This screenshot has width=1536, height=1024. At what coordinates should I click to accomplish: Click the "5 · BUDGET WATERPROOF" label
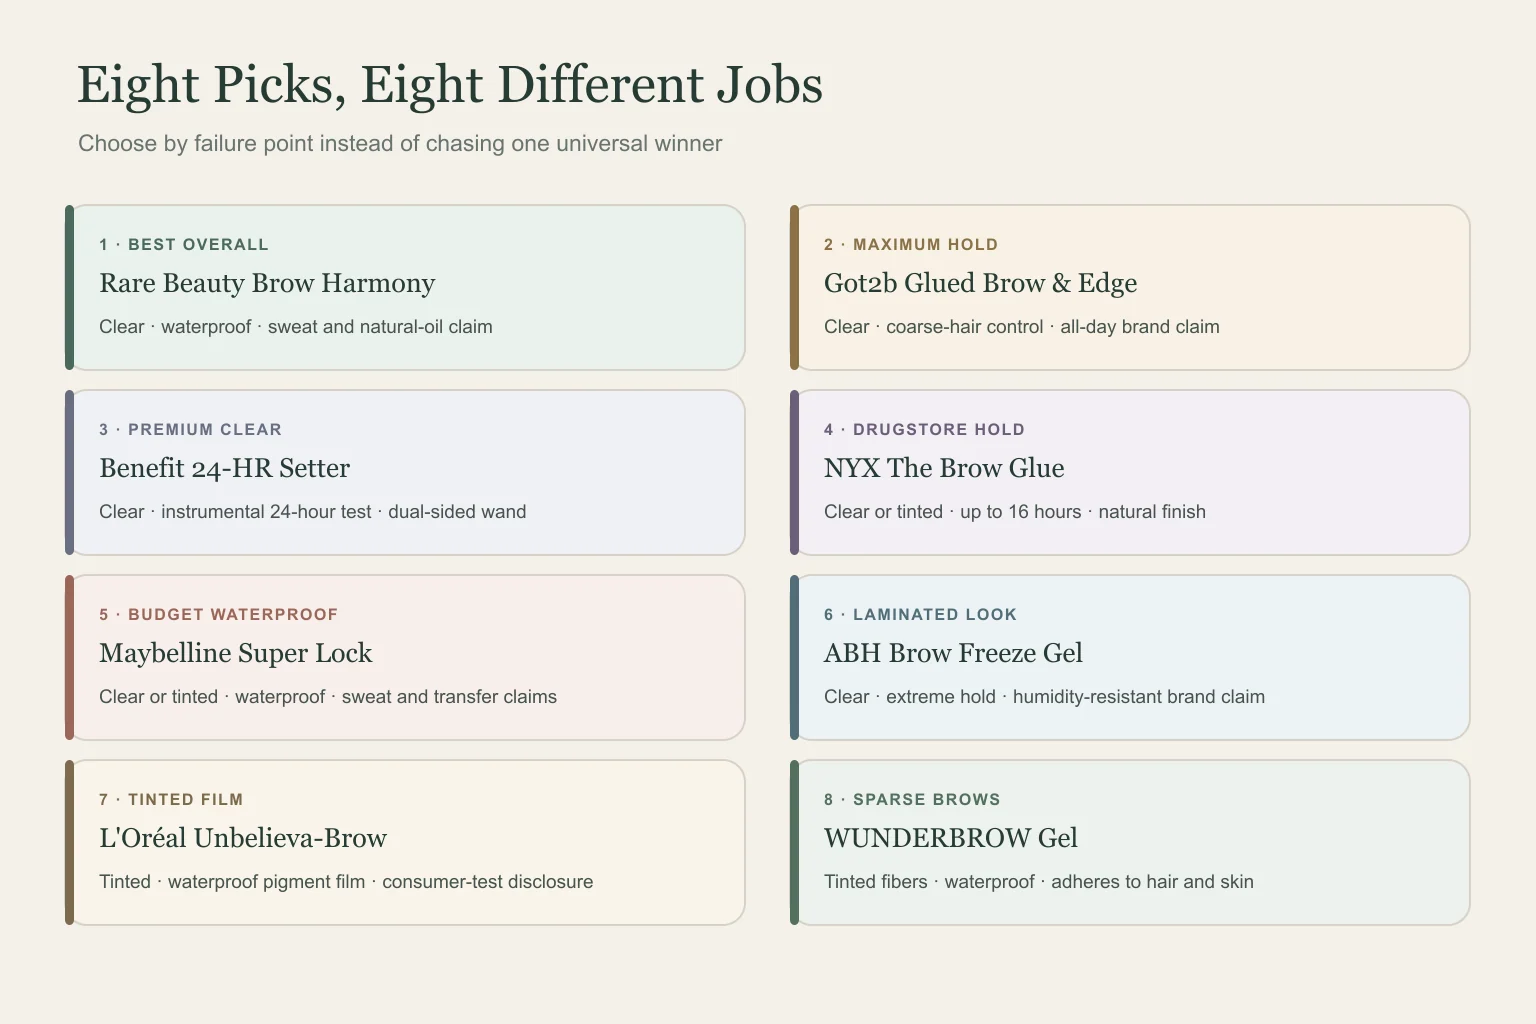coord(218,615)
